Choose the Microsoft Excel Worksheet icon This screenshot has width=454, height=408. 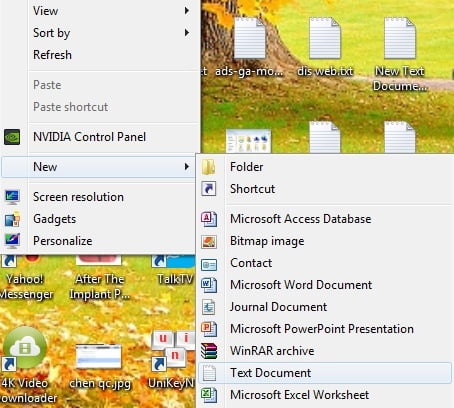[209, 395]
